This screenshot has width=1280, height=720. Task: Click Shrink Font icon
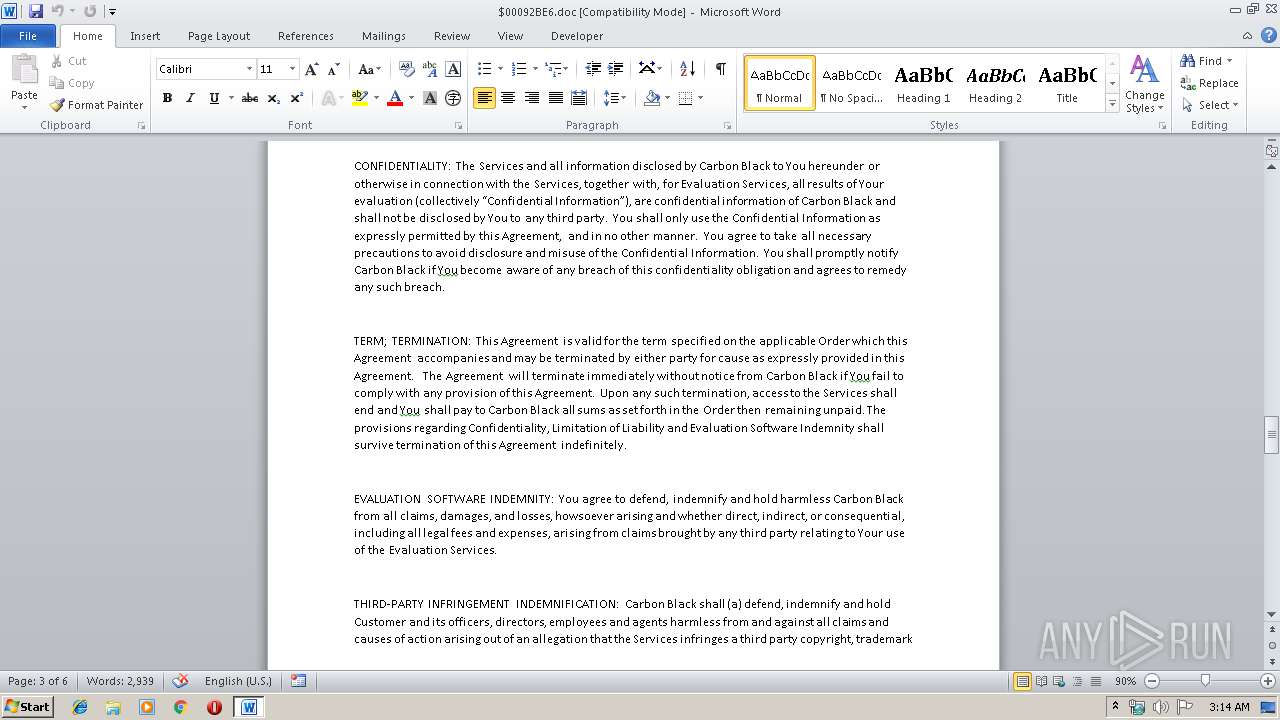(334, 69)
